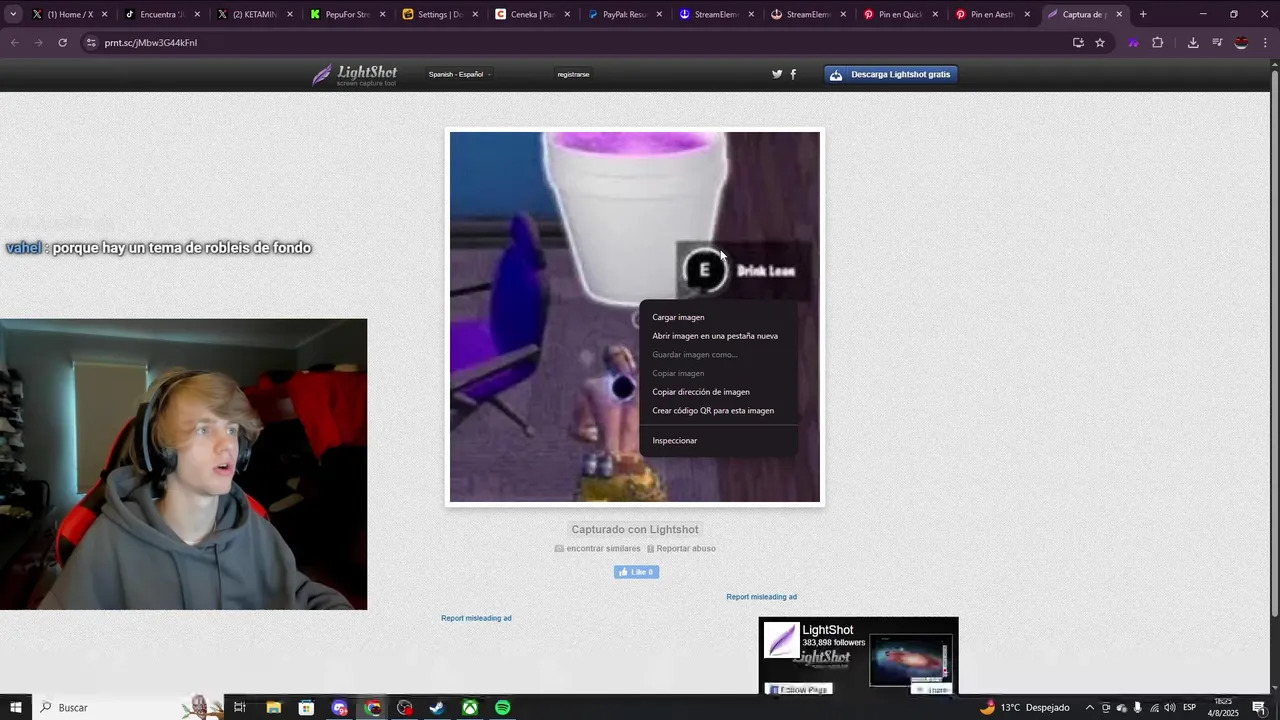The image size is (1280, 720).
Task: Click the microphone icon in the tray
Action: (x=1138, y=707)
